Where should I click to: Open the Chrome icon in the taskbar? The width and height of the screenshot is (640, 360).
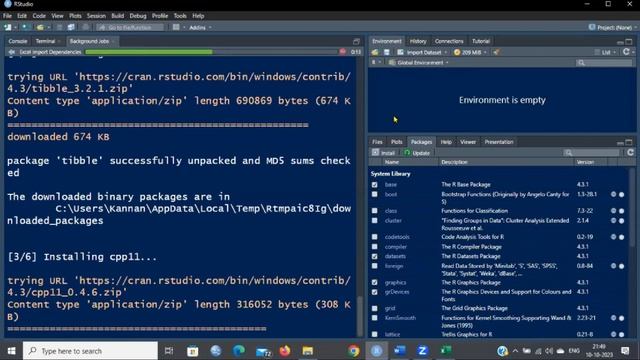pyautogui.click(x=354, y=351)
